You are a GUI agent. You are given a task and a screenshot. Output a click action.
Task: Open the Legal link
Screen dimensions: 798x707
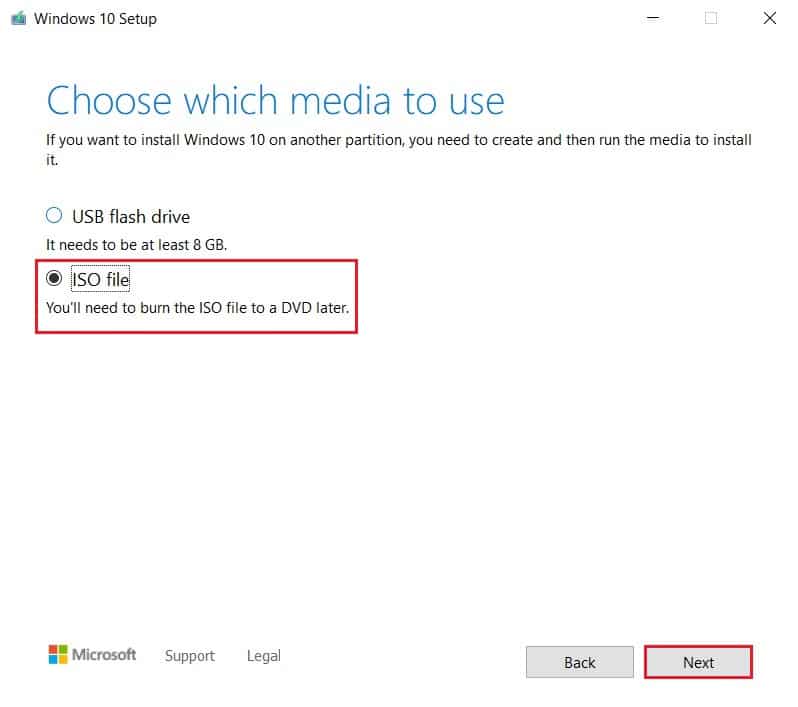[264, 656]
